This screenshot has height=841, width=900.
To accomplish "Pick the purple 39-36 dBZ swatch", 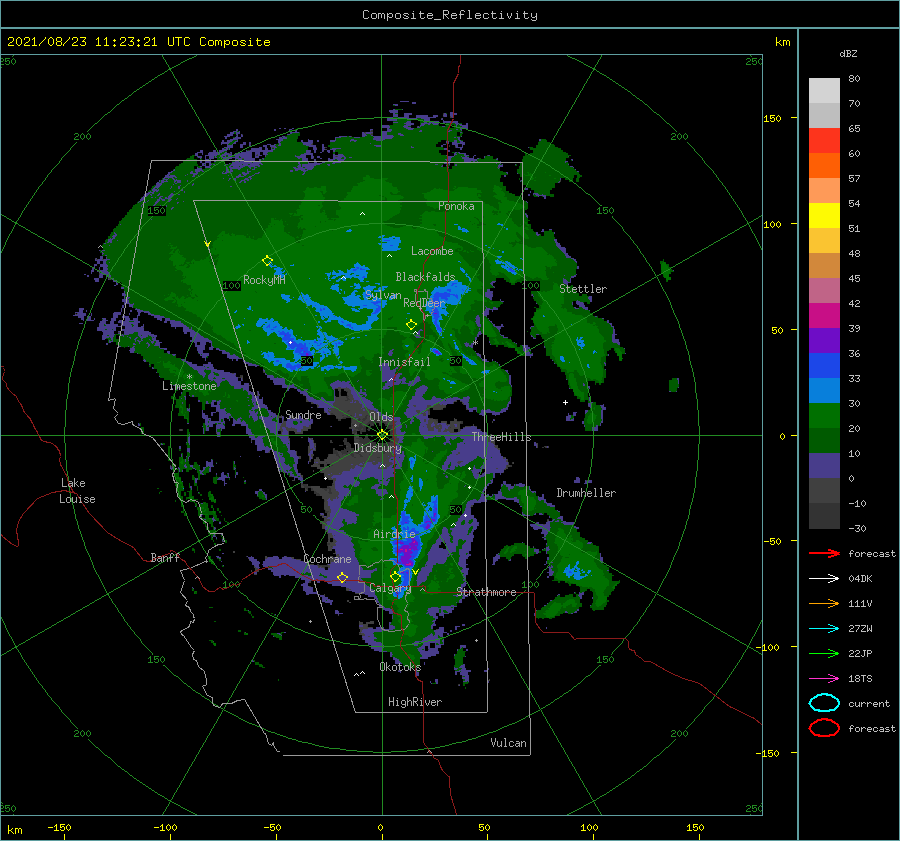I will coord(824,340).
